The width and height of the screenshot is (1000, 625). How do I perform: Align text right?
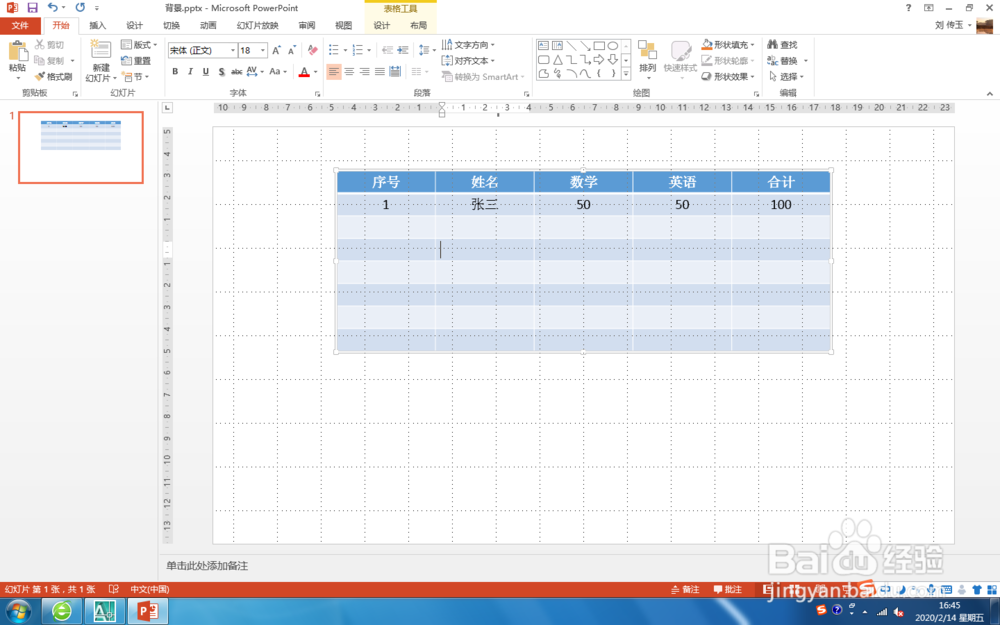(364, 71)
